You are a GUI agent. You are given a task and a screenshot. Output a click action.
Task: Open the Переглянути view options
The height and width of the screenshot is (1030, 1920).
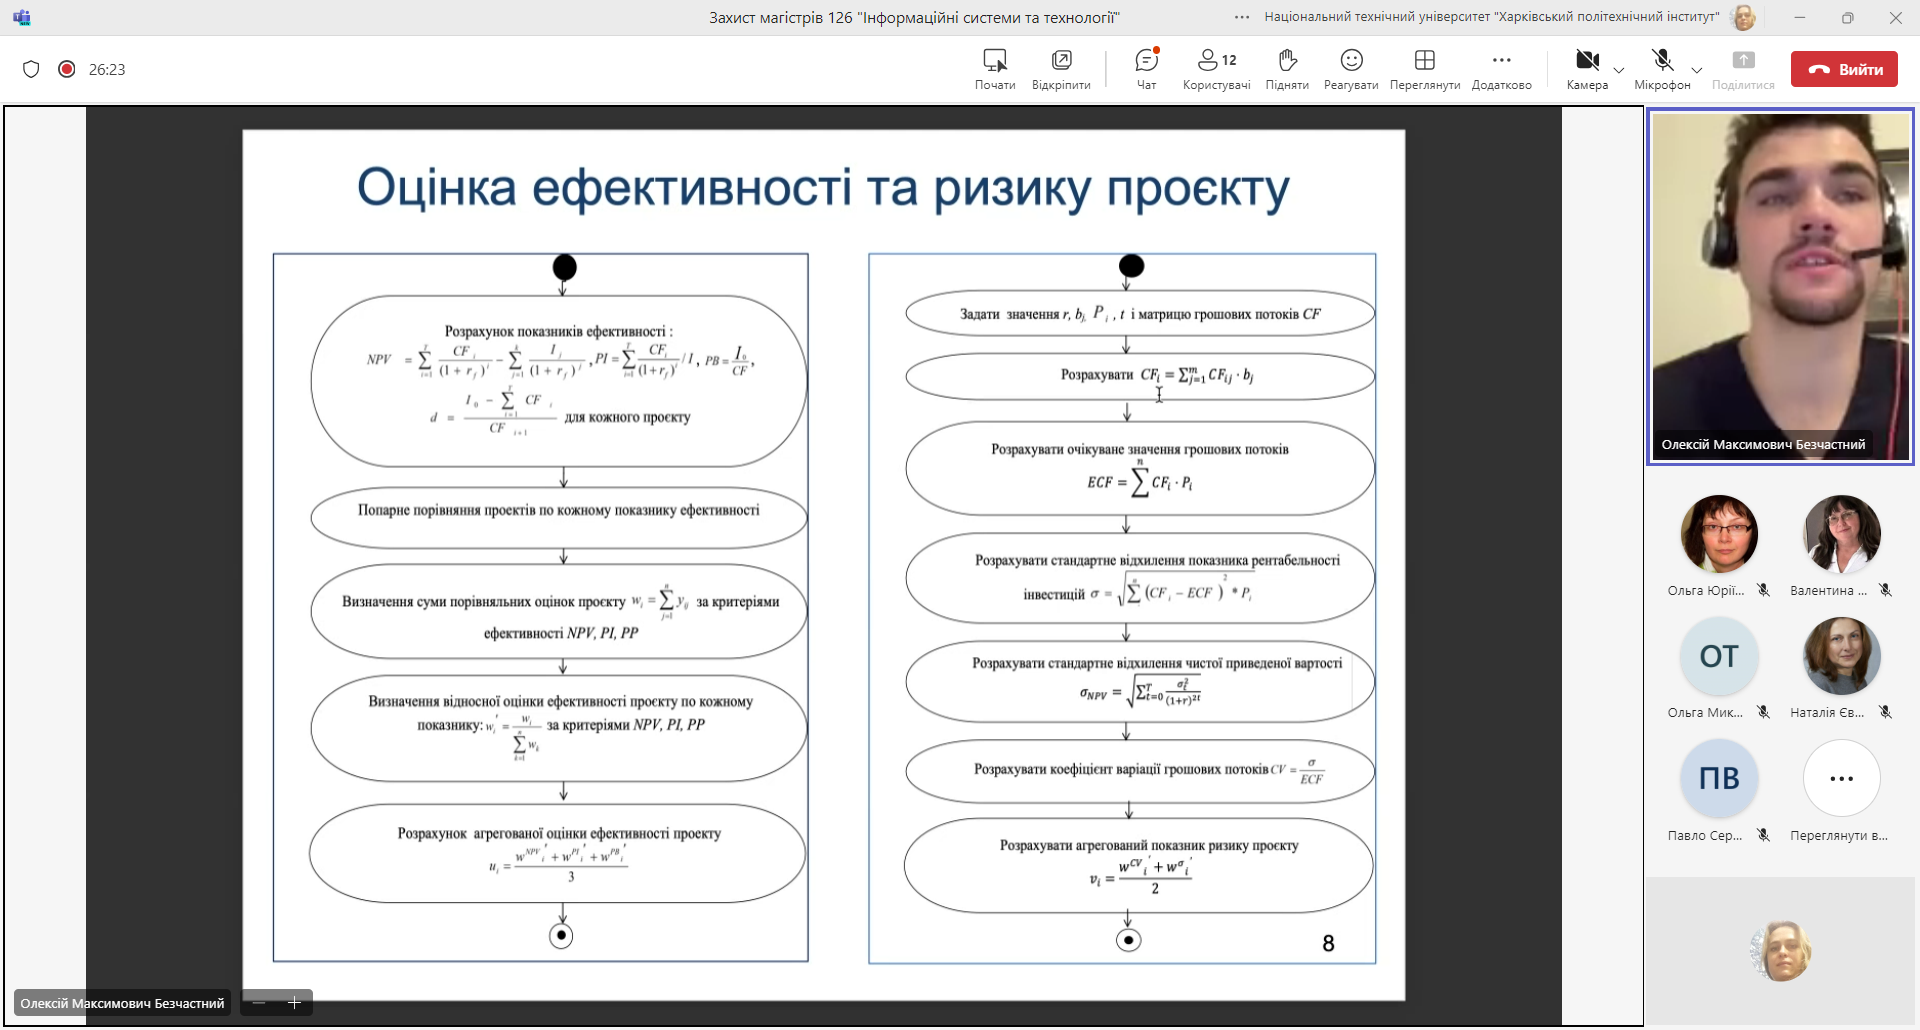[1424, 69]
